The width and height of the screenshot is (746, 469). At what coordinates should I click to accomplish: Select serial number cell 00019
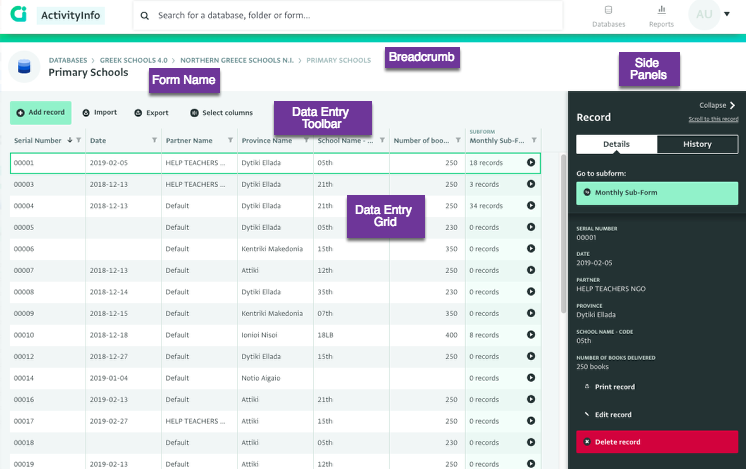(48, 463)
